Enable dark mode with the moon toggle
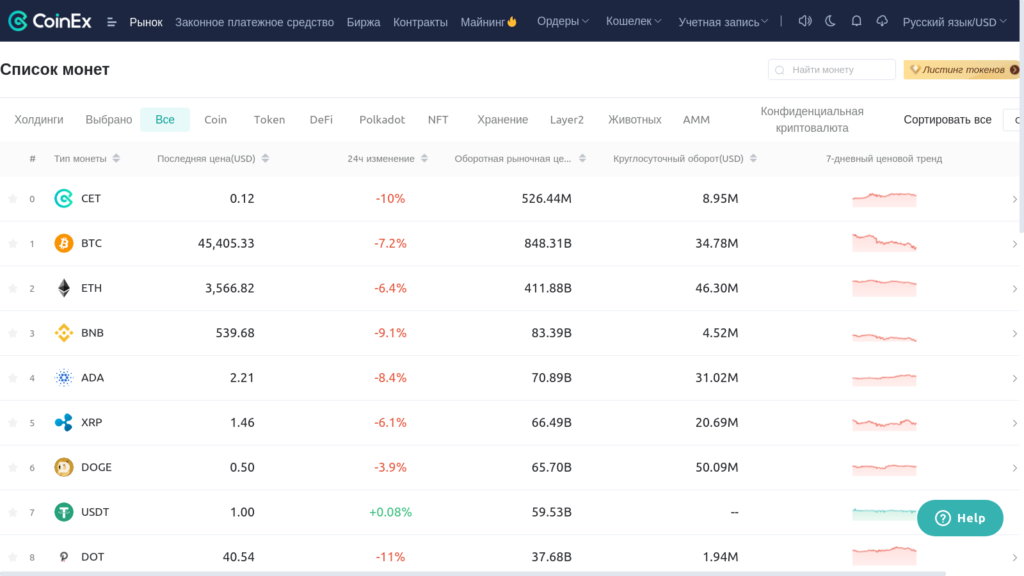The height and width of the screenshot is (576, 1024). tap(830, 19)
